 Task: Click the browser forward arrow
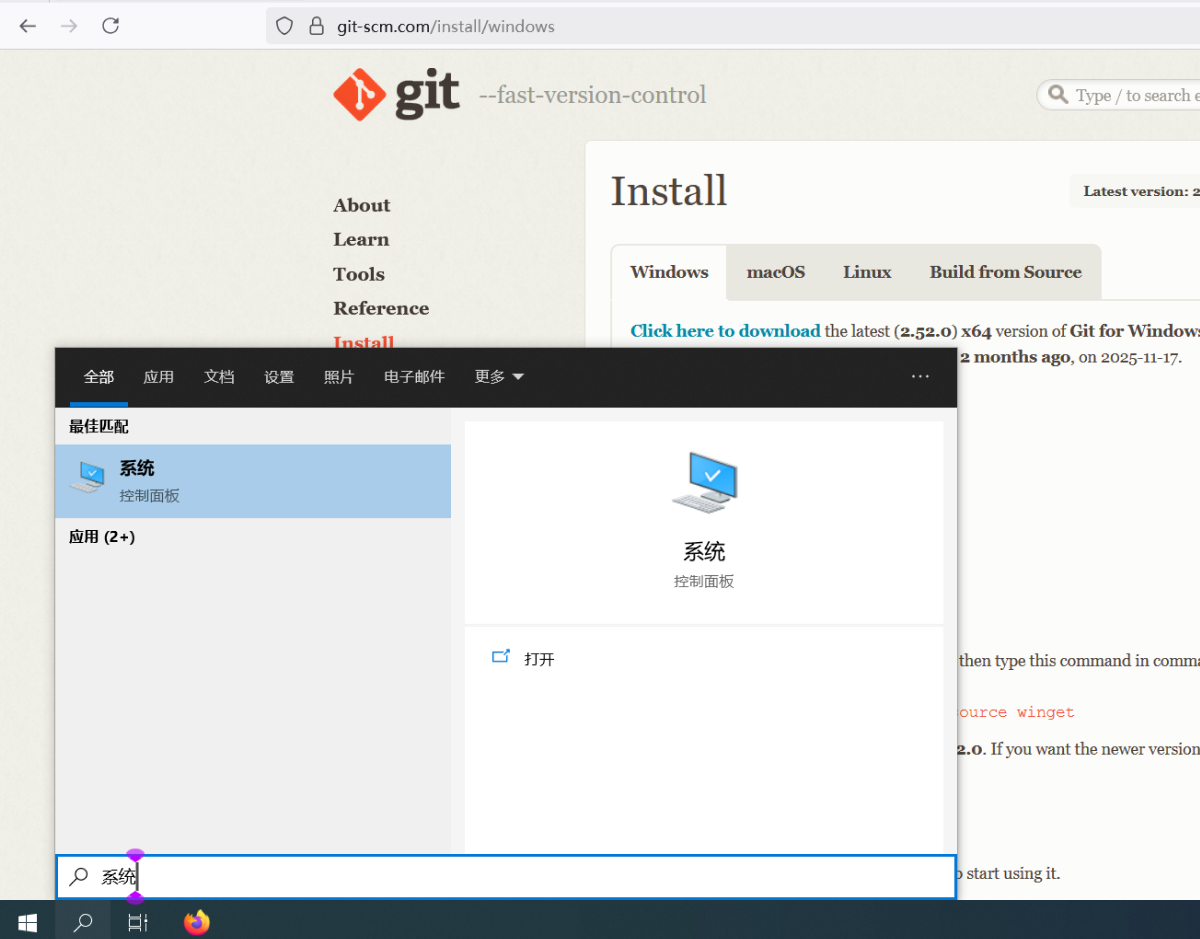point(69,26)
